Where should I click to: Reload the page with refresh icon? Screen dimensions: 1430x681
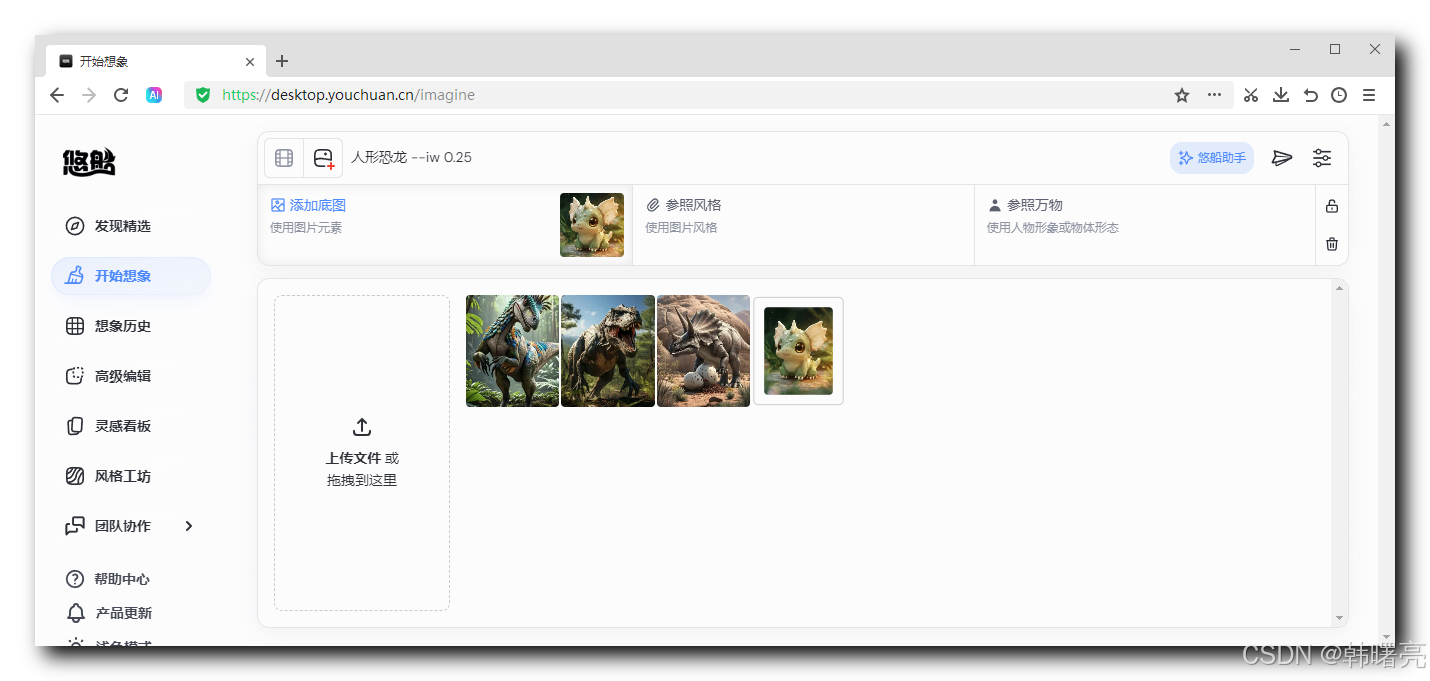coord(121,95)
